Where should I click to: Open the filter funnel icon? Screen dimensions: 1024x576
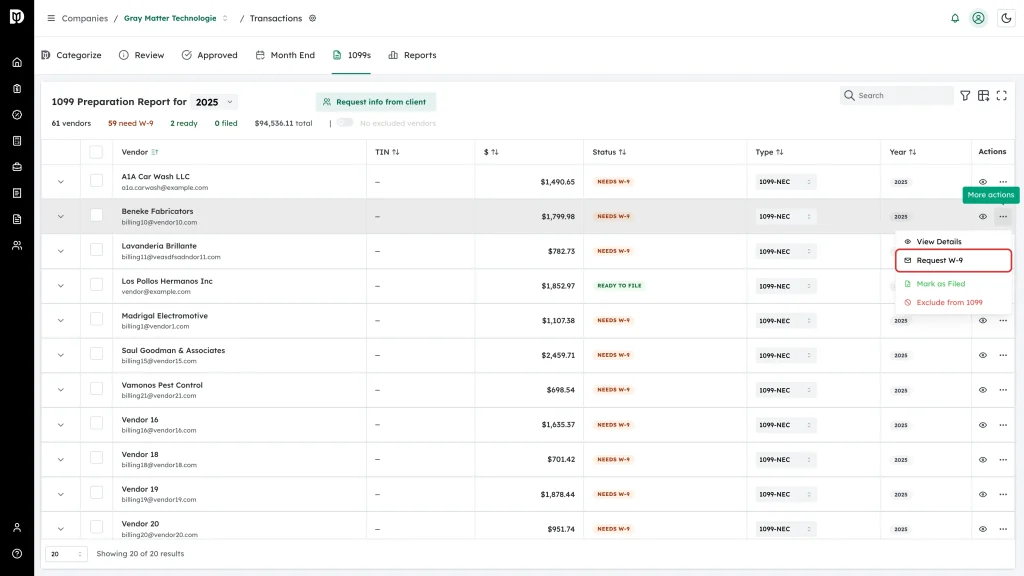pos(965,96)
